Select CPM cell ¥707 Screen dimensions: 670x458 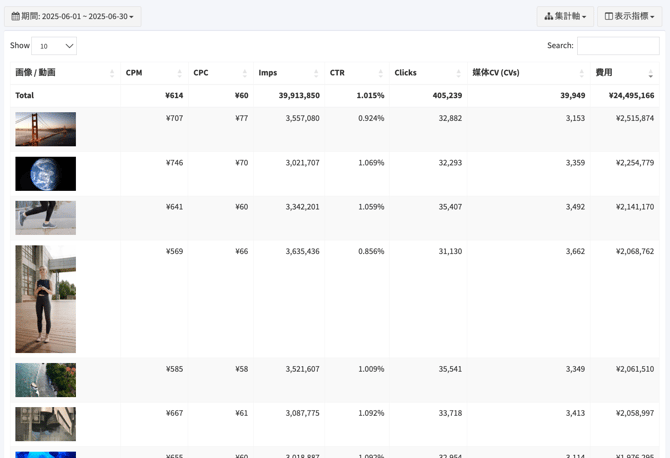tap(174, 118)
